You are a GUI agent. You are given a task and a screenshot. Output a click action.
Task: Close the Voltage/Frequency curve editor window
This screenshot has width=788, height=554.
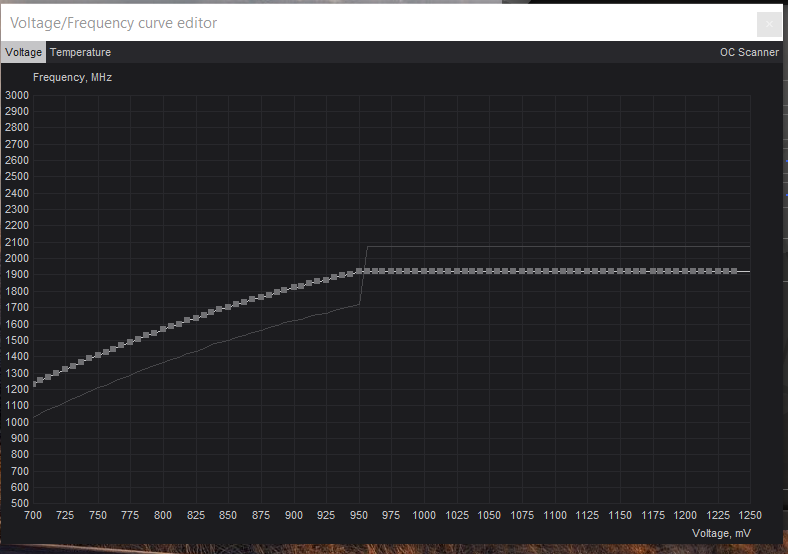769,24
